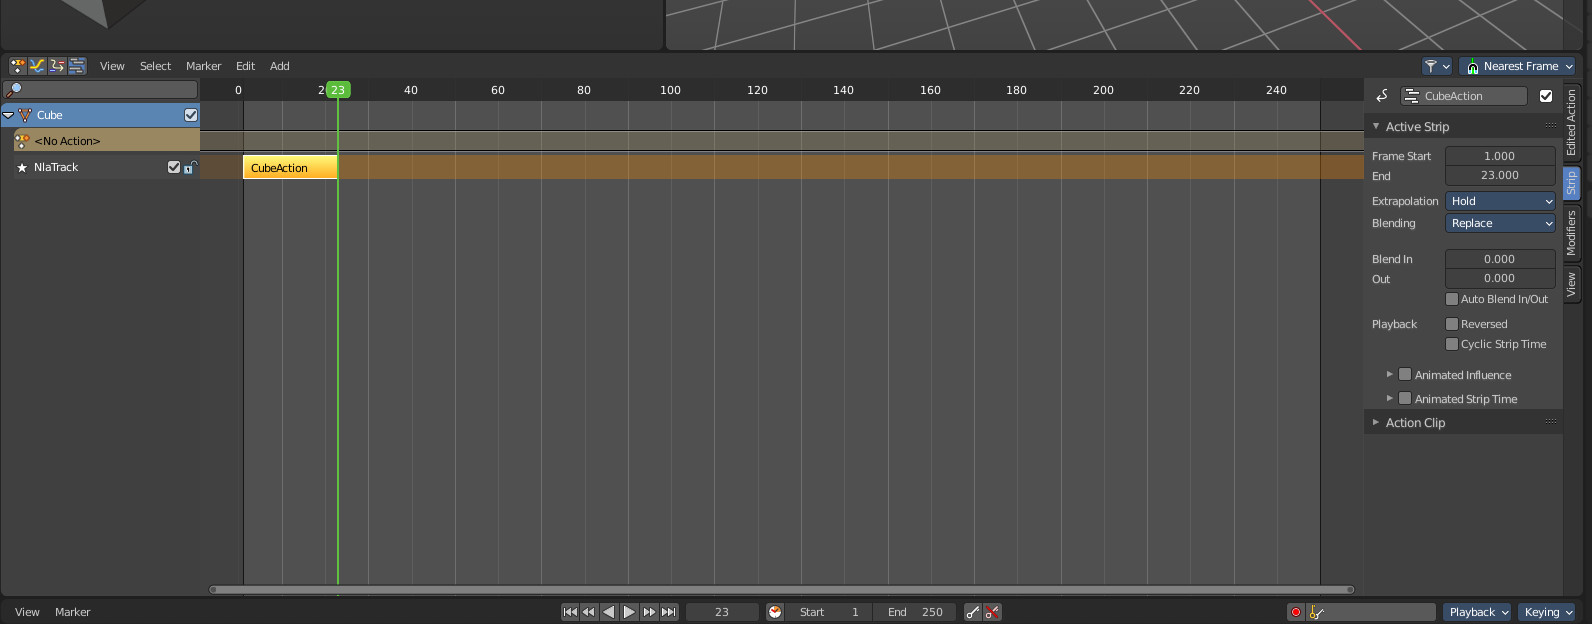Click Active Strip panel drag grip
This screenshot has height=624, width=1592.
1551,126
